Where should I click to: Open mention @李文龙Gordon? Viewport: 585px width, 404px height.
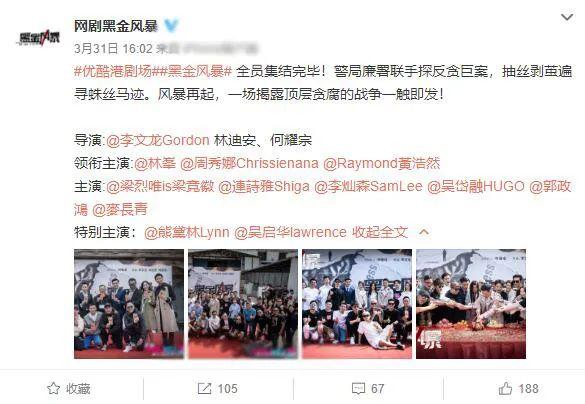158,140
